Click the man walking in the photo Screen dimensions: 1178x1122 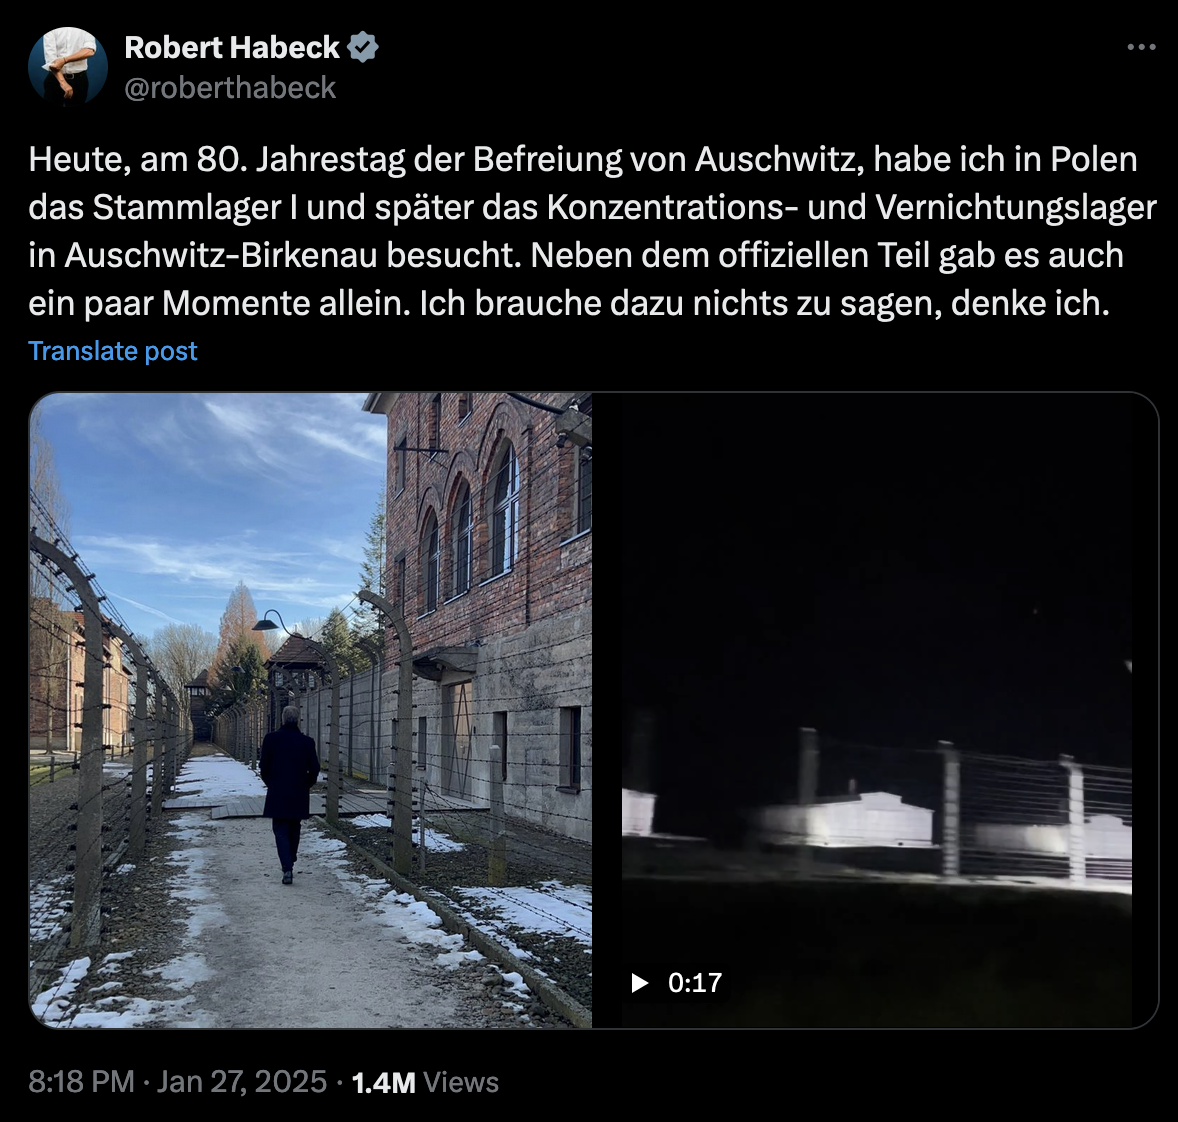point(288,791)
